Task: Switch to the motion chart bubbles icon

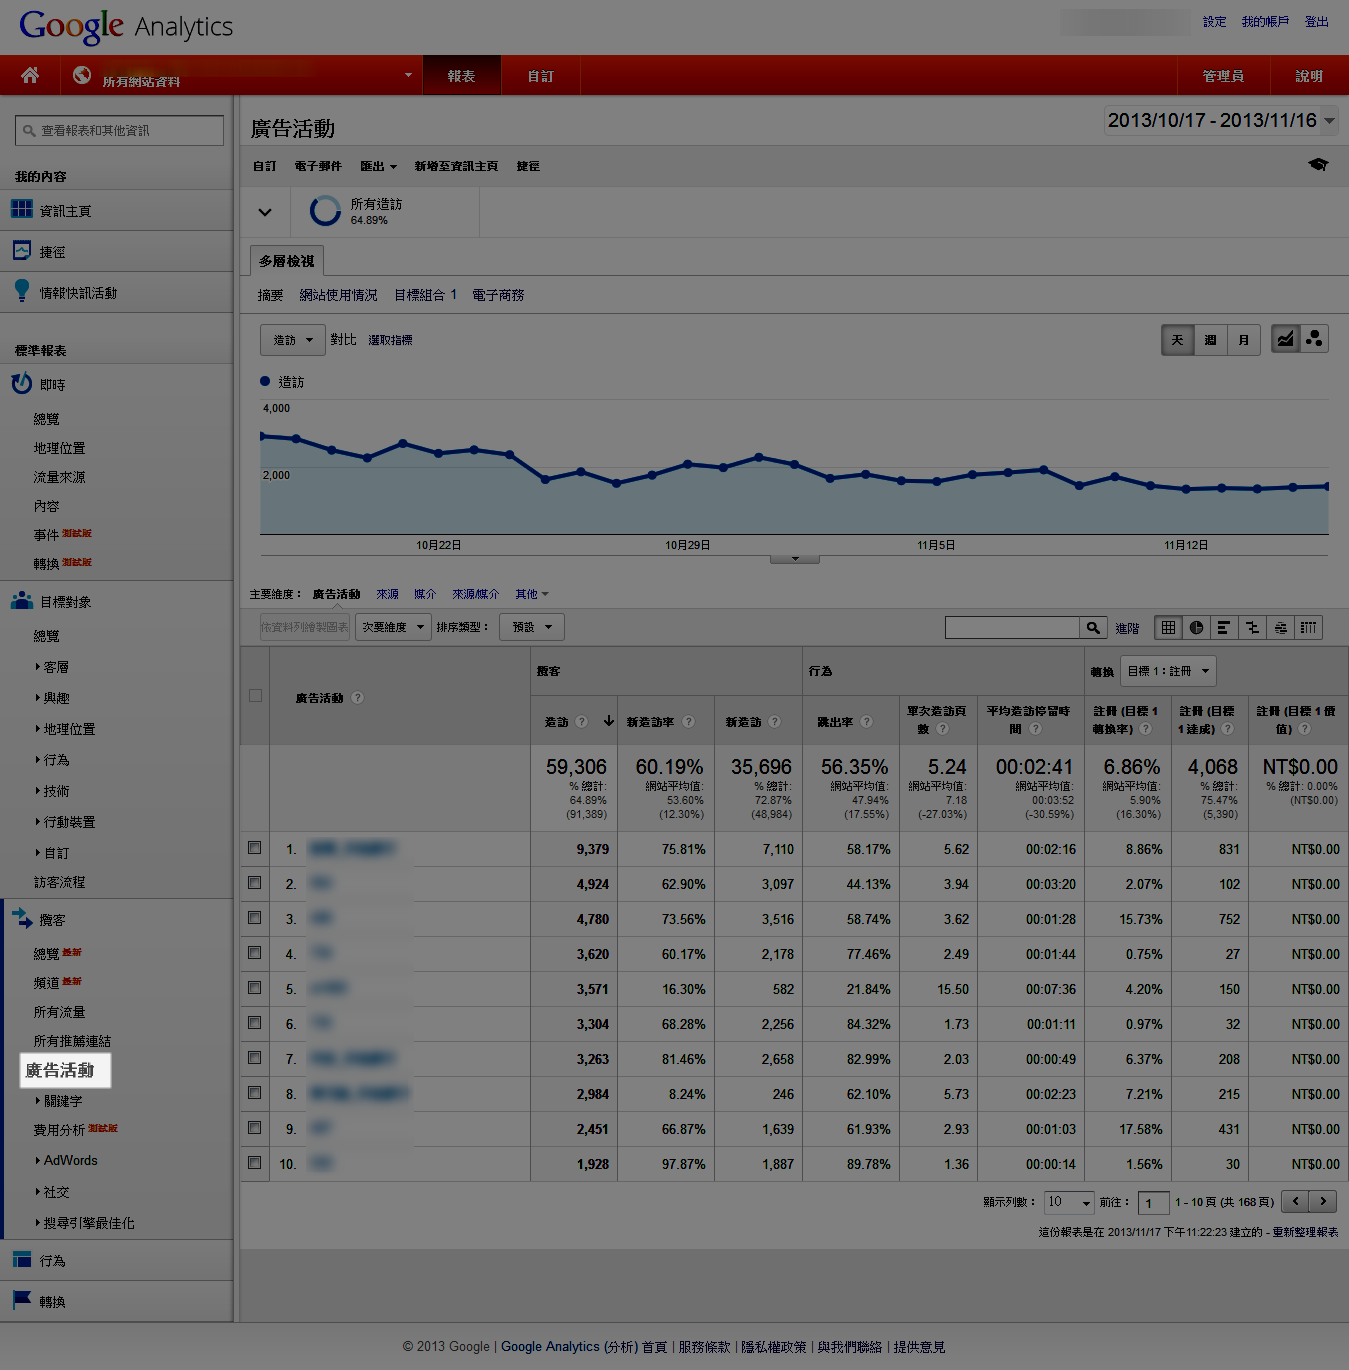Action: click(1314, 339)
